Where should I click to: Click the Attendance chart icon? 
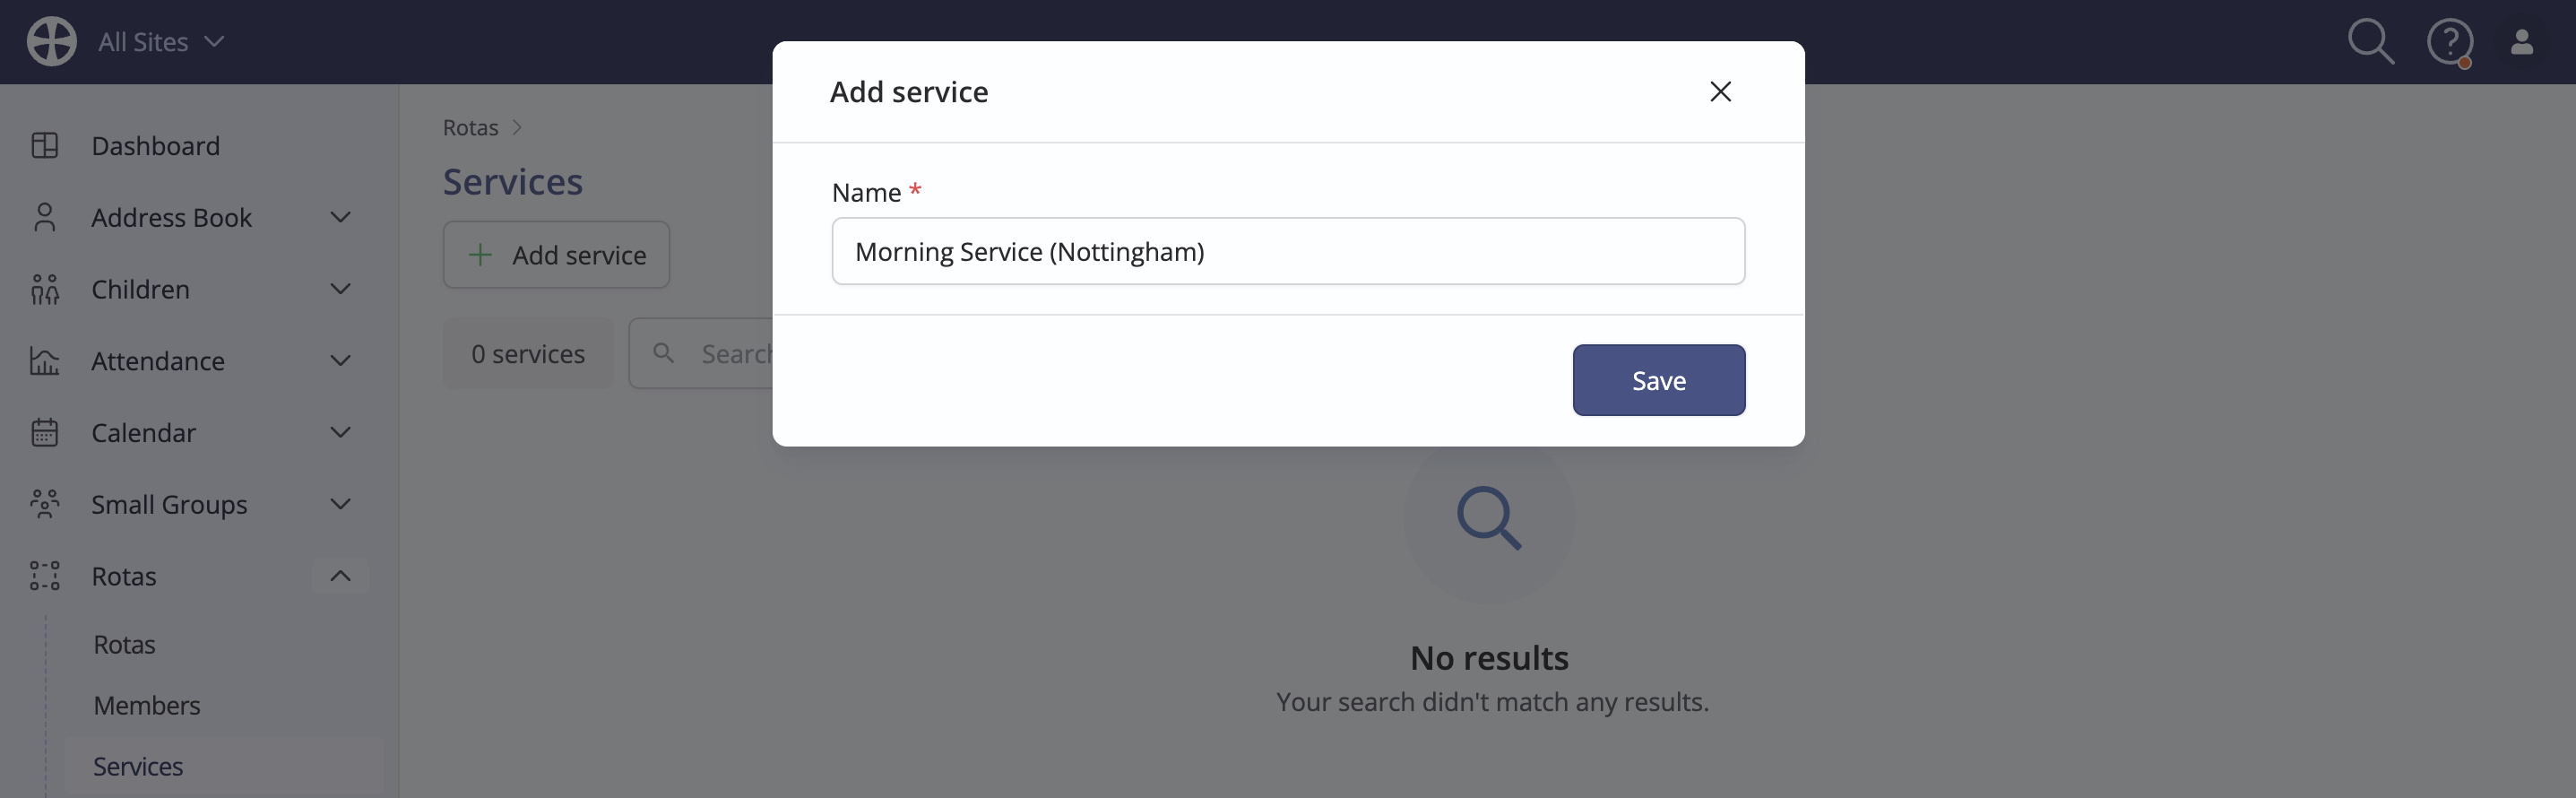pos(45,361)
